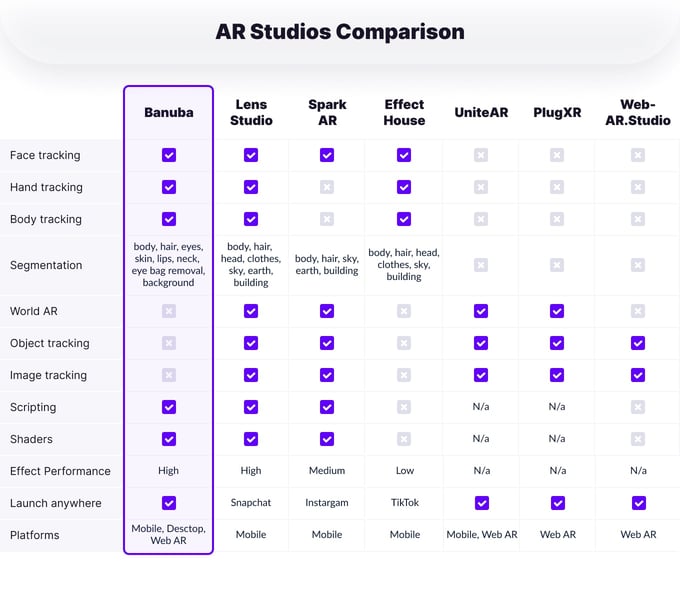Click Spark AR's Shaders checkmark

click(327, 439)
